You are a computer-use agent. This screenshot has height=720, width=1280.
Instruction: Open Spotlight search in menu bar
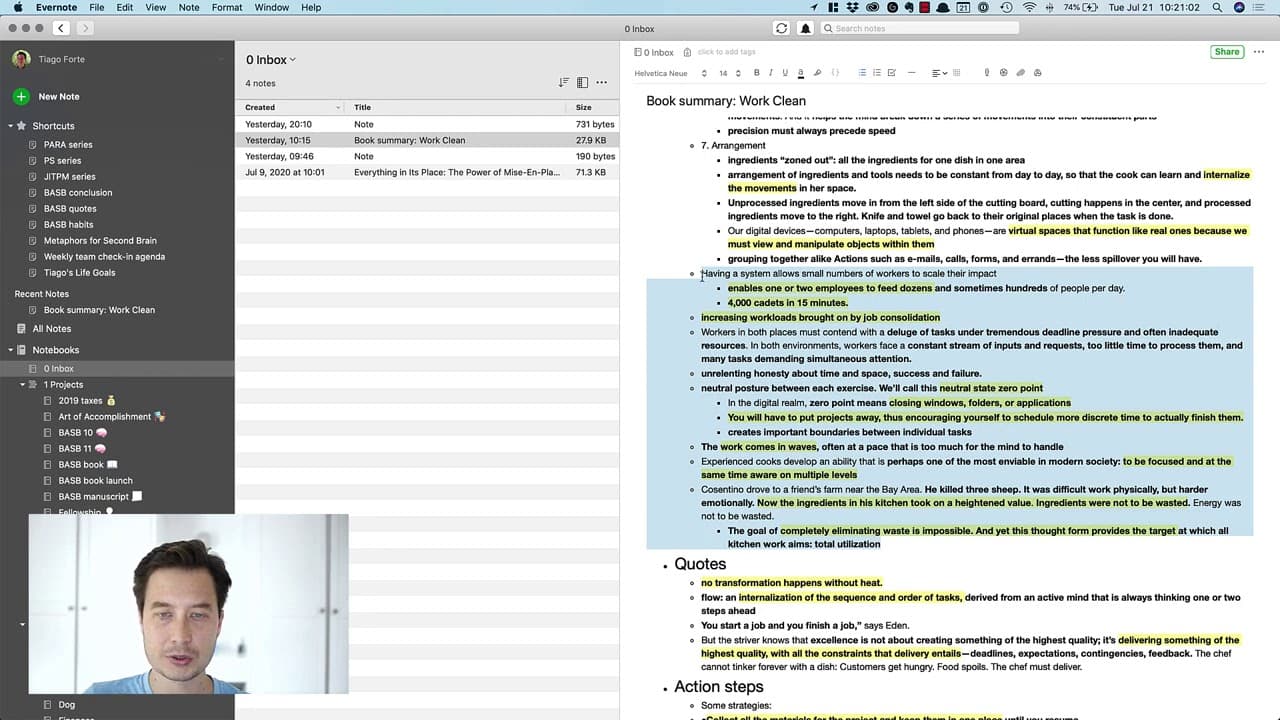tap(1217, 7)
